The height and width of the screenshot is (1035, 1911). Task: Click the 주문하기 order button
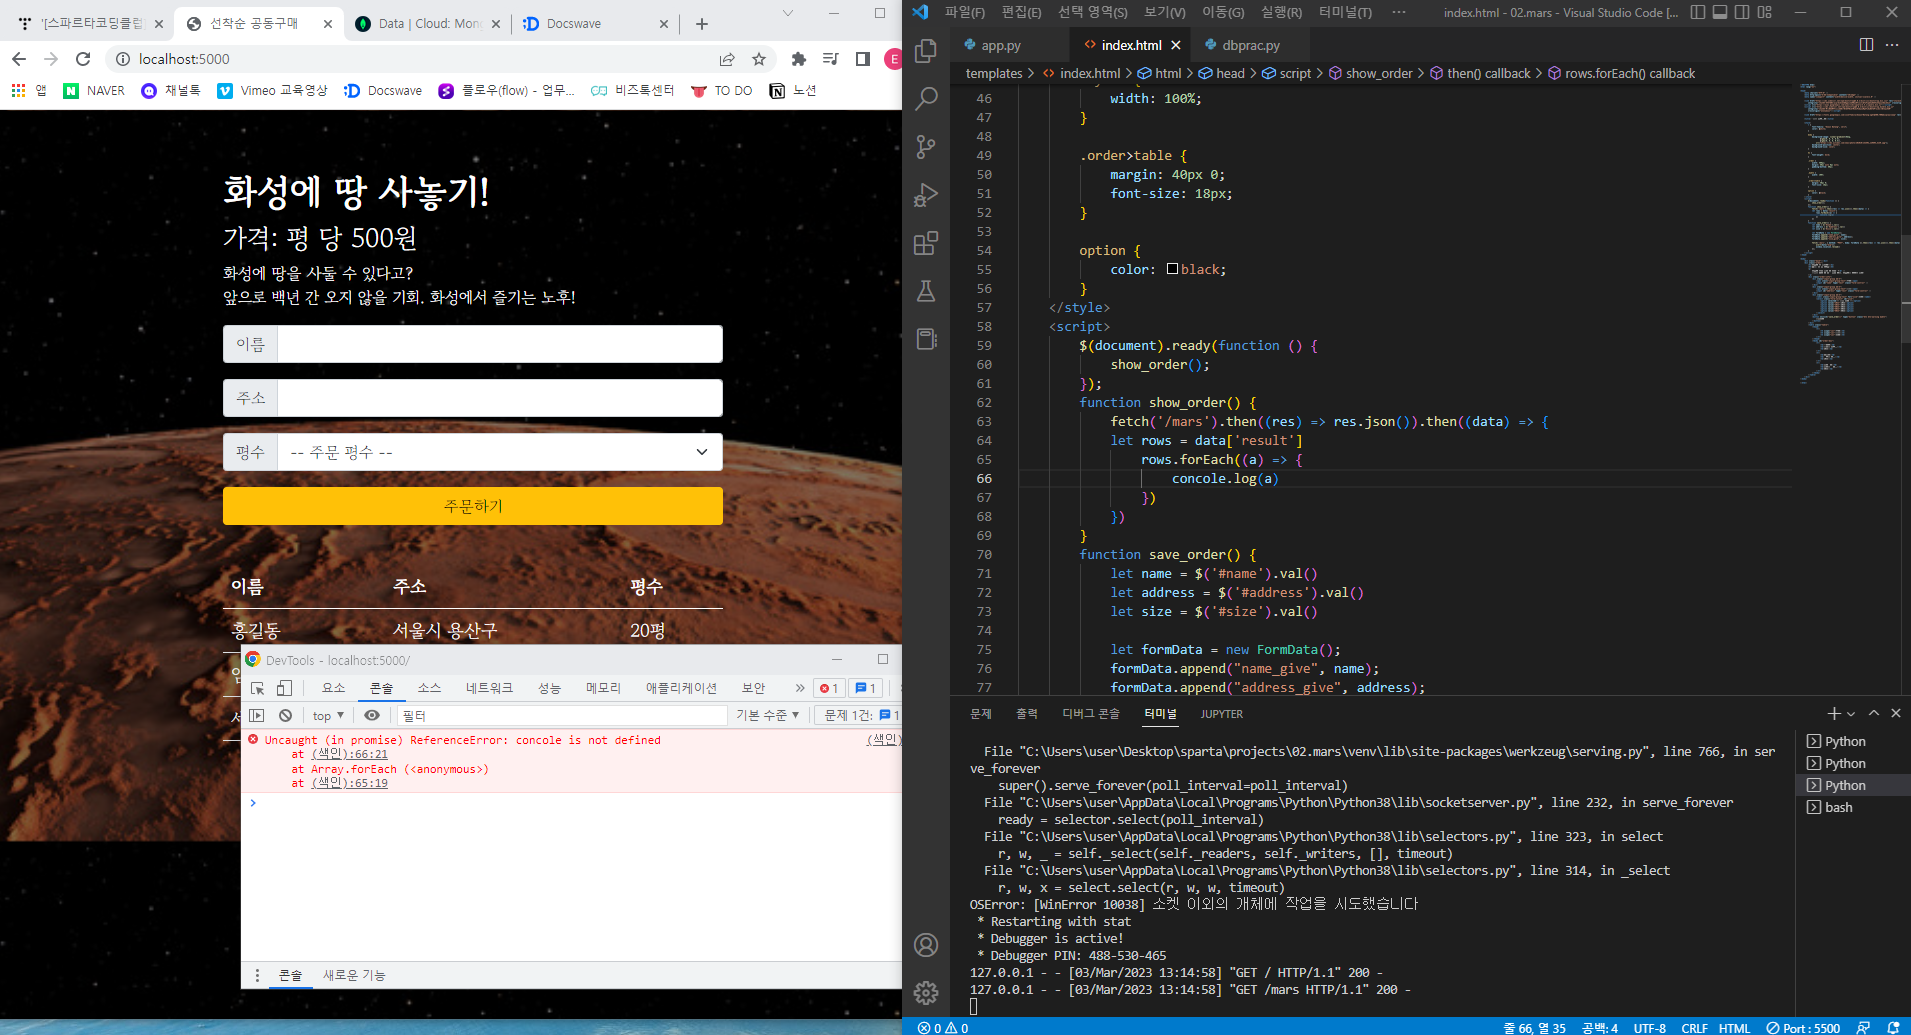[473, 506]
